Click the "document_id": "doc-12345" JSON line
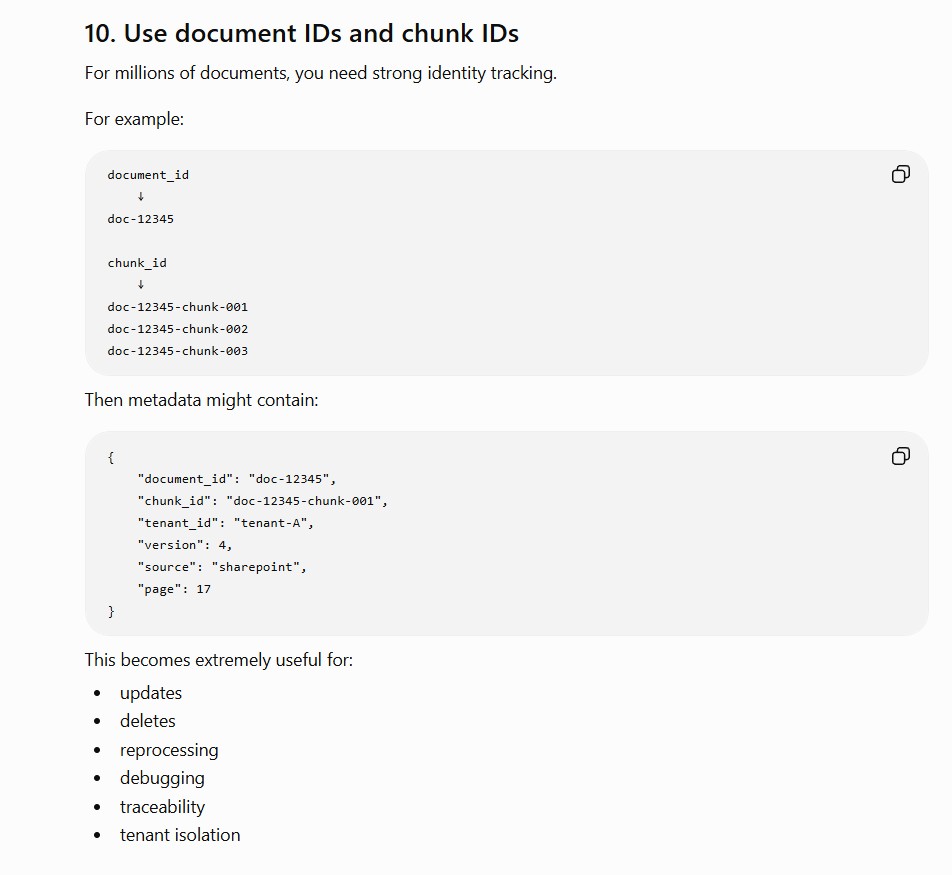 237,478
